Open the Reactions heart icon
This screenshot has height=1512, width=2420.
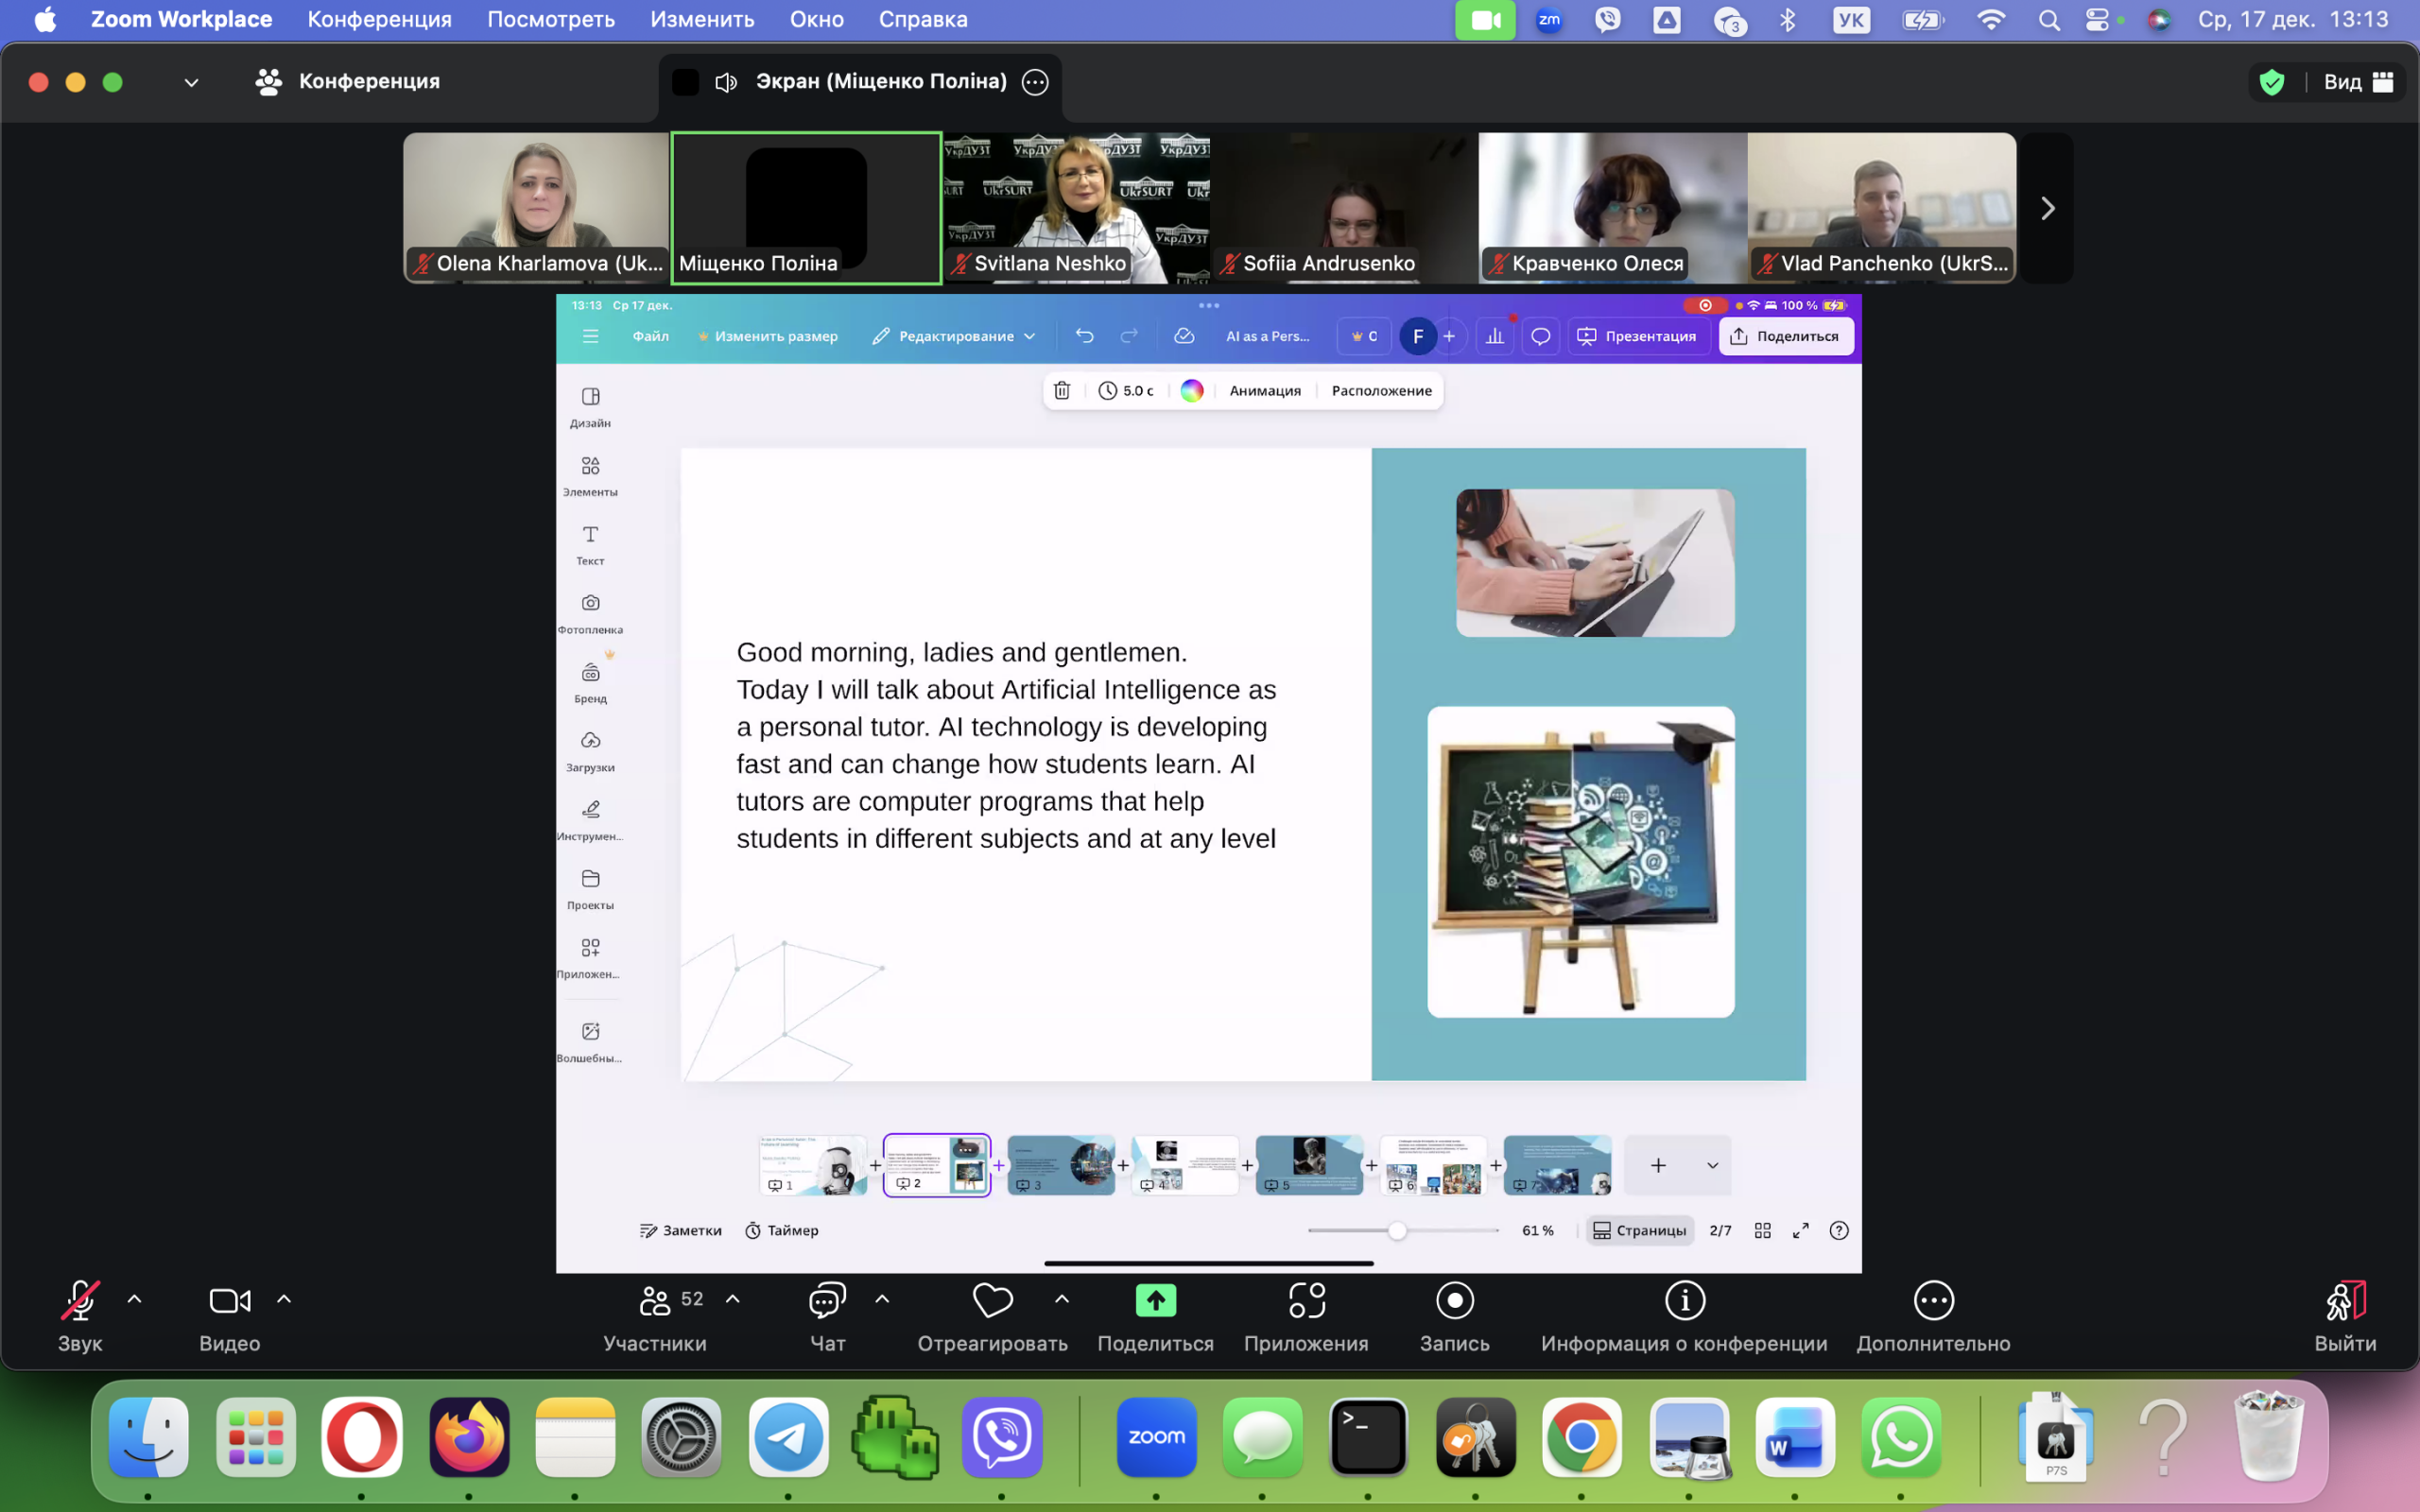[992, 1300]
